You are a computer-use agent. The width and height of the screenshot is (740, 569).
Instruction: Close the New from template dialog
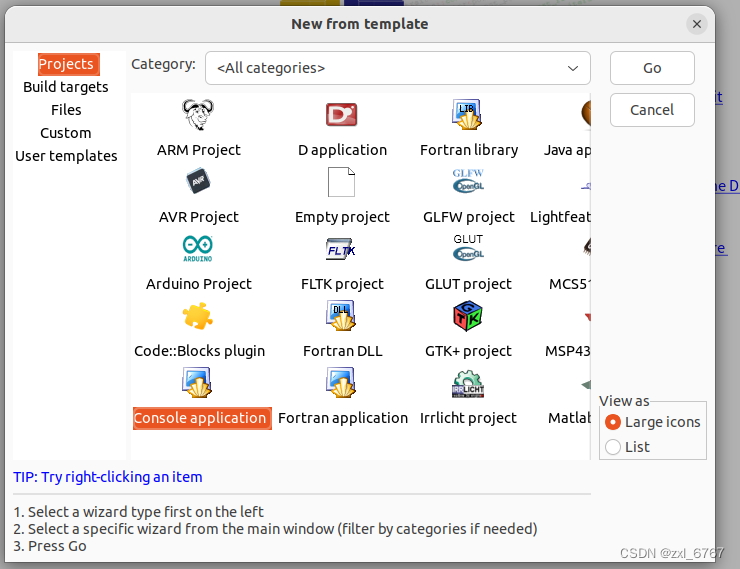coord(697,24)
